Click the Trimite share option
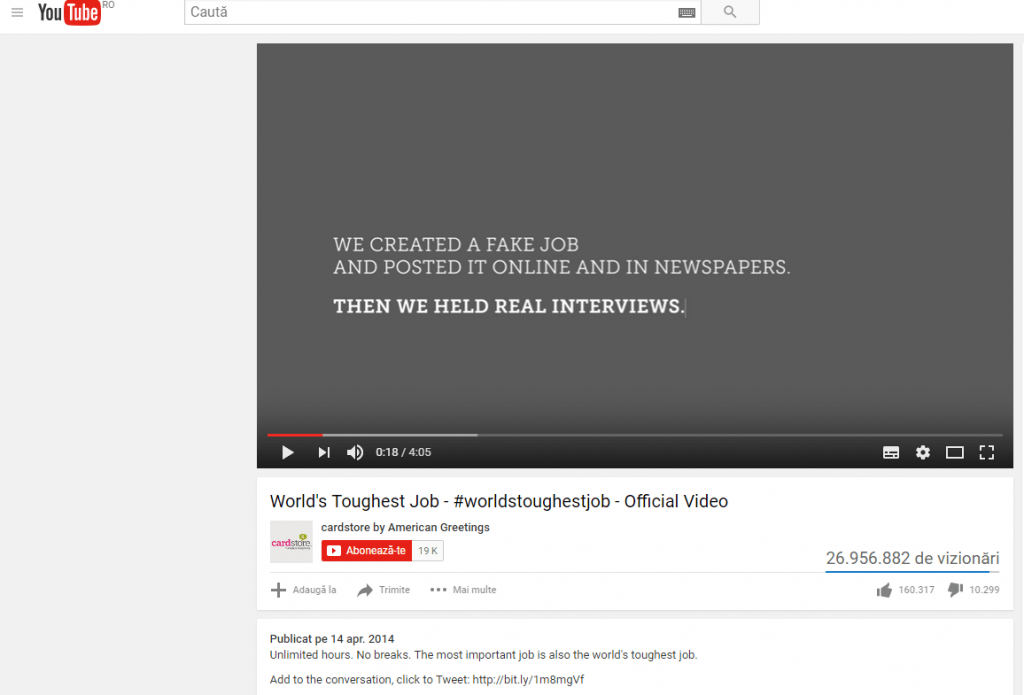This screenshot has width=1024, height=695. (384, 590)
